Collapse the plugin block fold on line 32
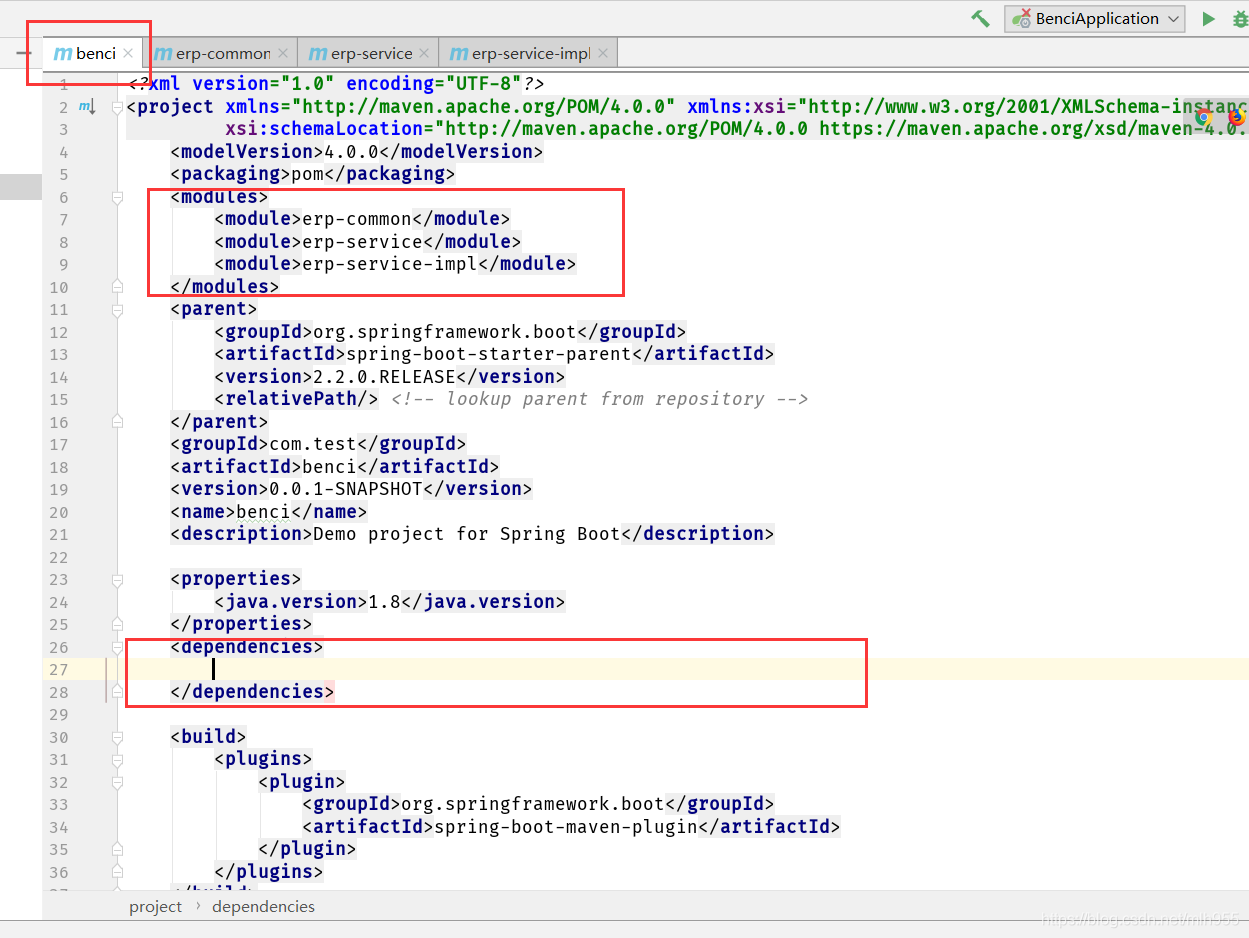Screen dimensions: 1249x938 (118, 782)
